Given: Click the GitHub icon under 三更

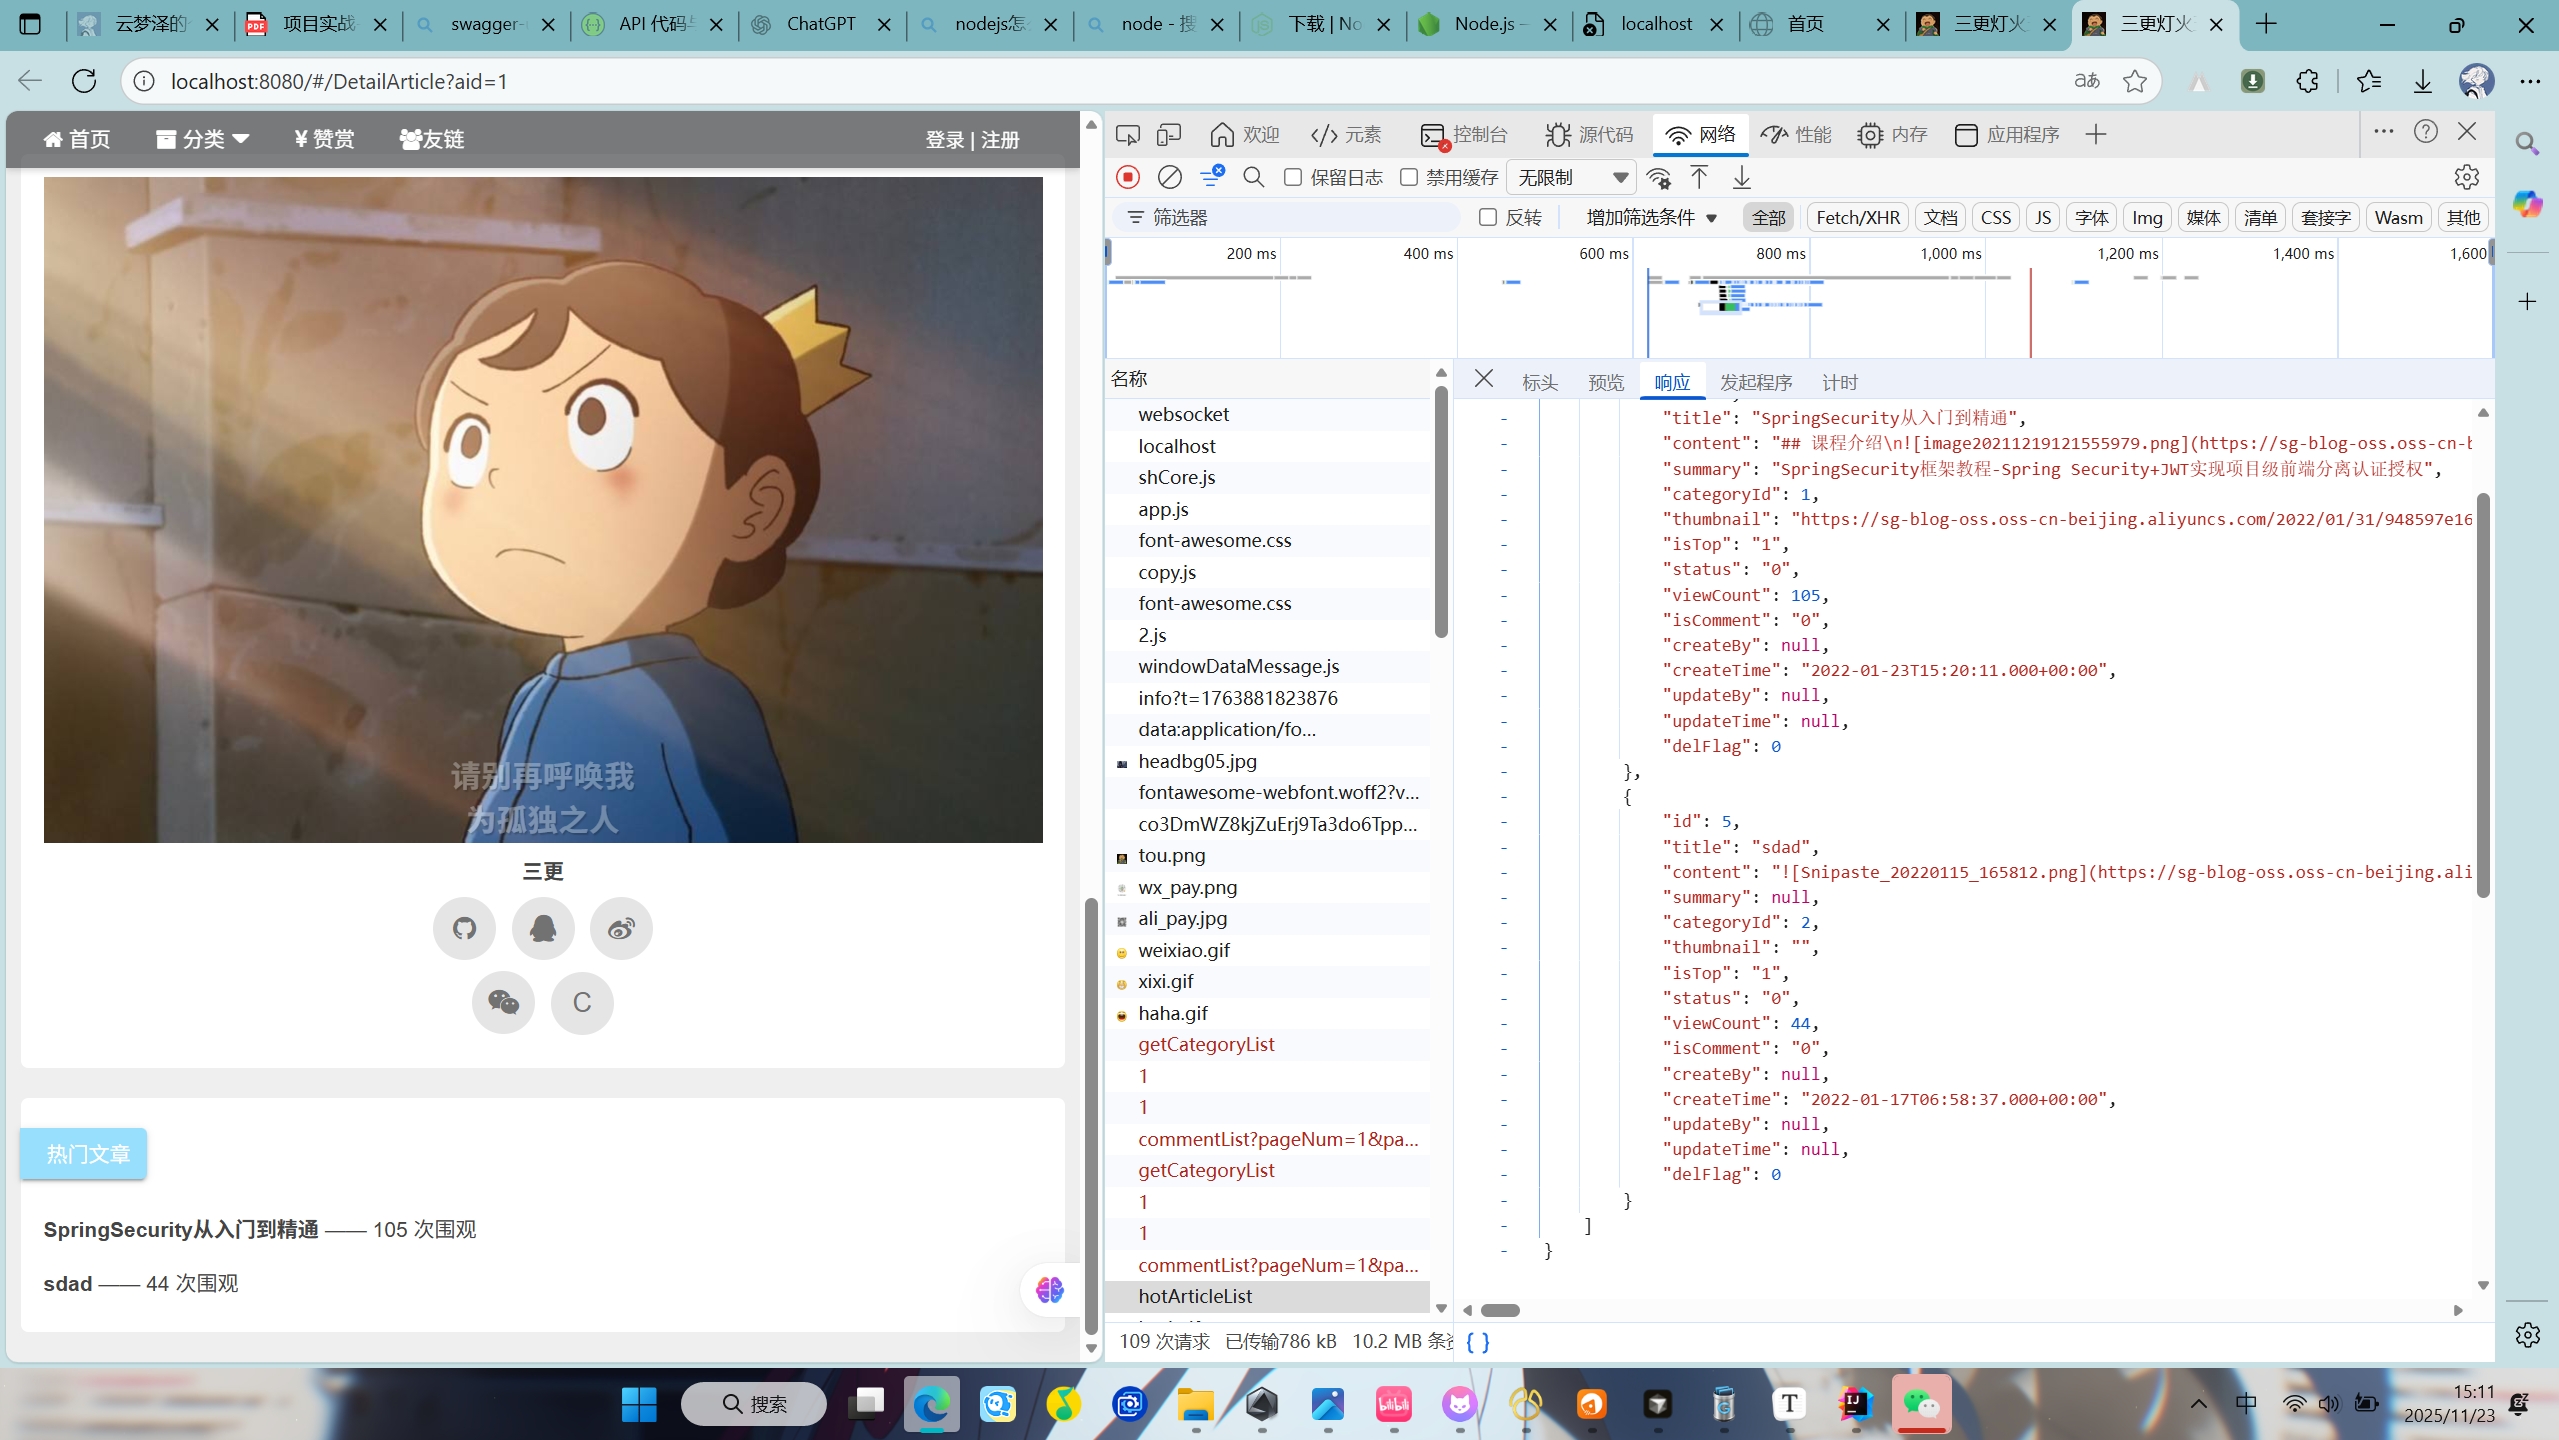Looking at the screenshot, I should point(464,928).
